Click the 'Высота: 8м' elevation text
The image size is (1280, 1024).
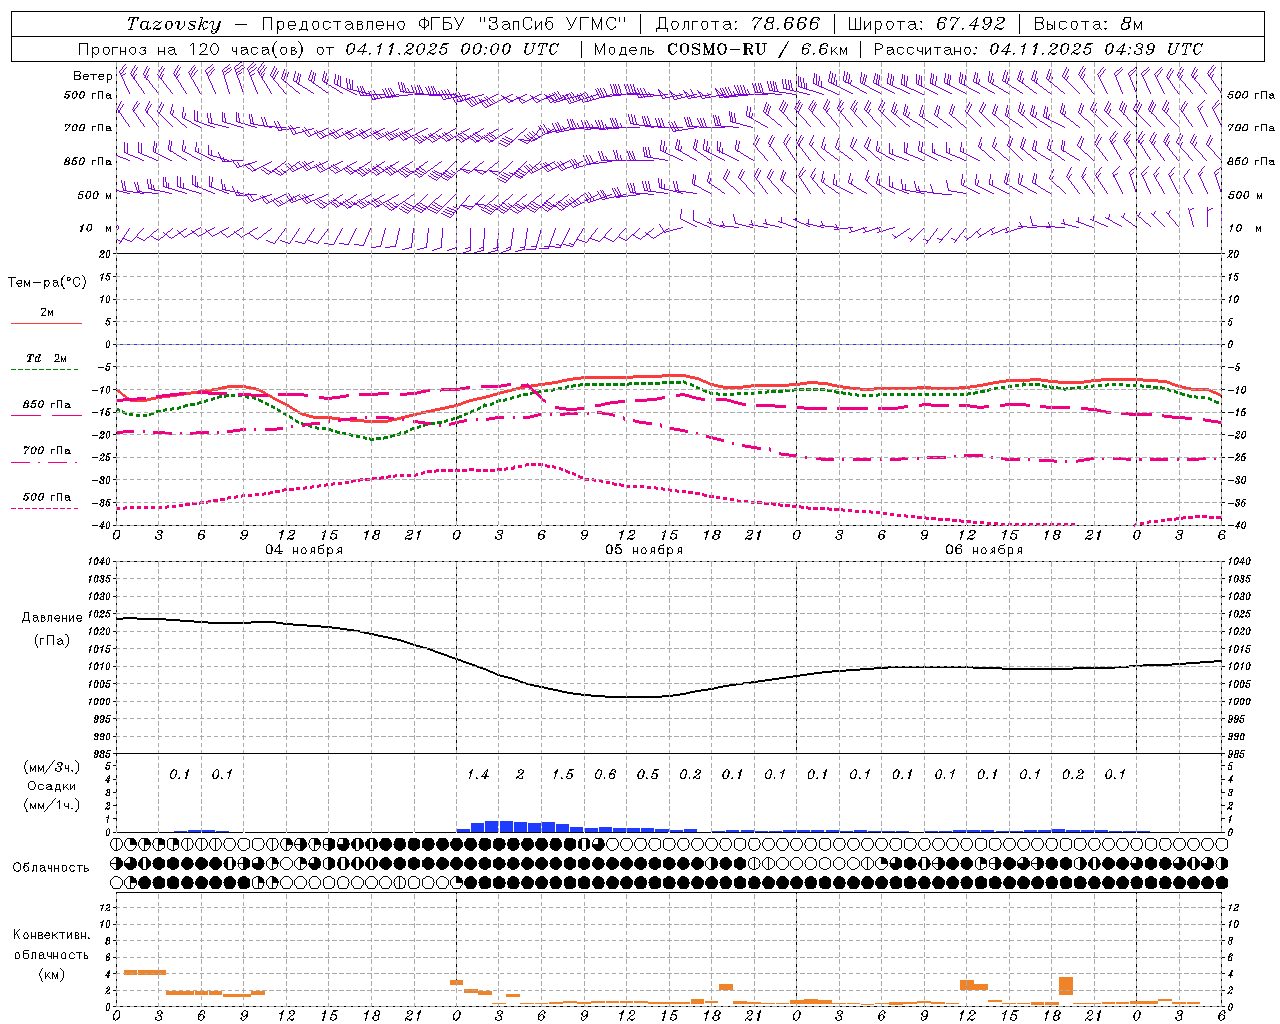tap(1088, 24)
